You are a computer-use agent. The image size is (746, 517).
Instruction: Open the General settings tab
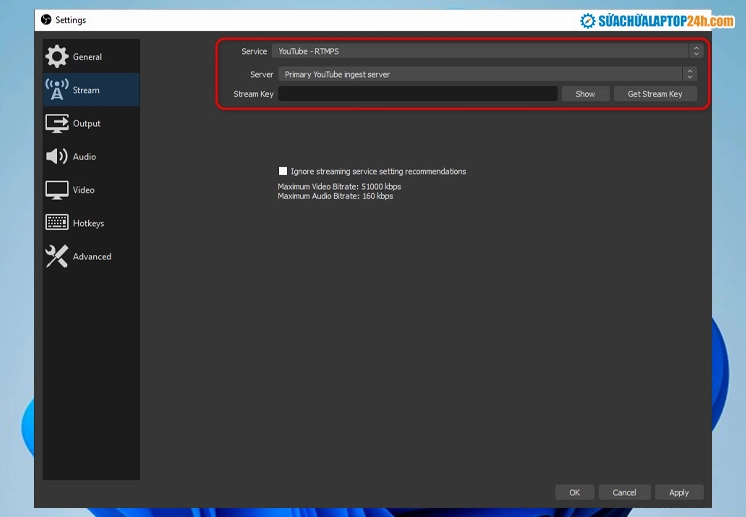point(91,56)
